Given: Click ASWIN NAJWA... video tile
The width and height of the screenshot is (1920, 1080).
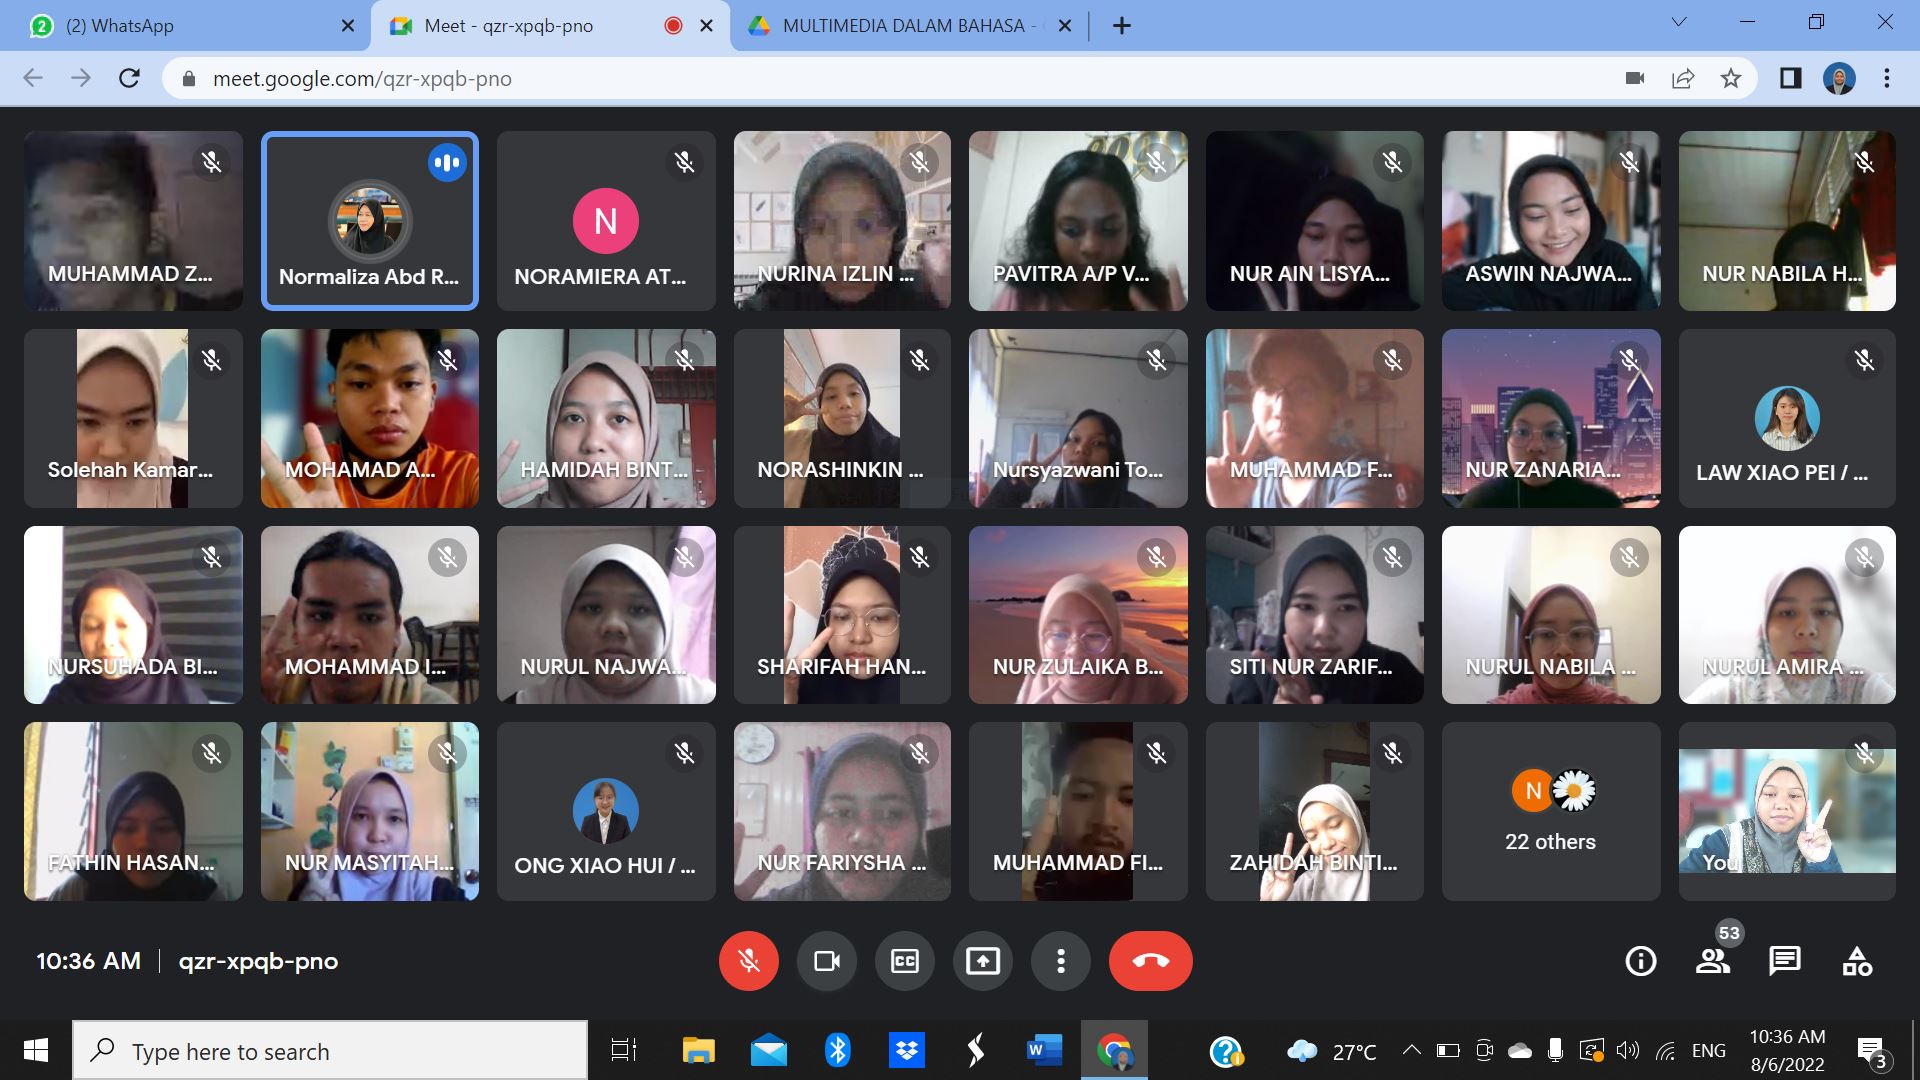Looking at the screenshot, I should (x=1551, y=221).
